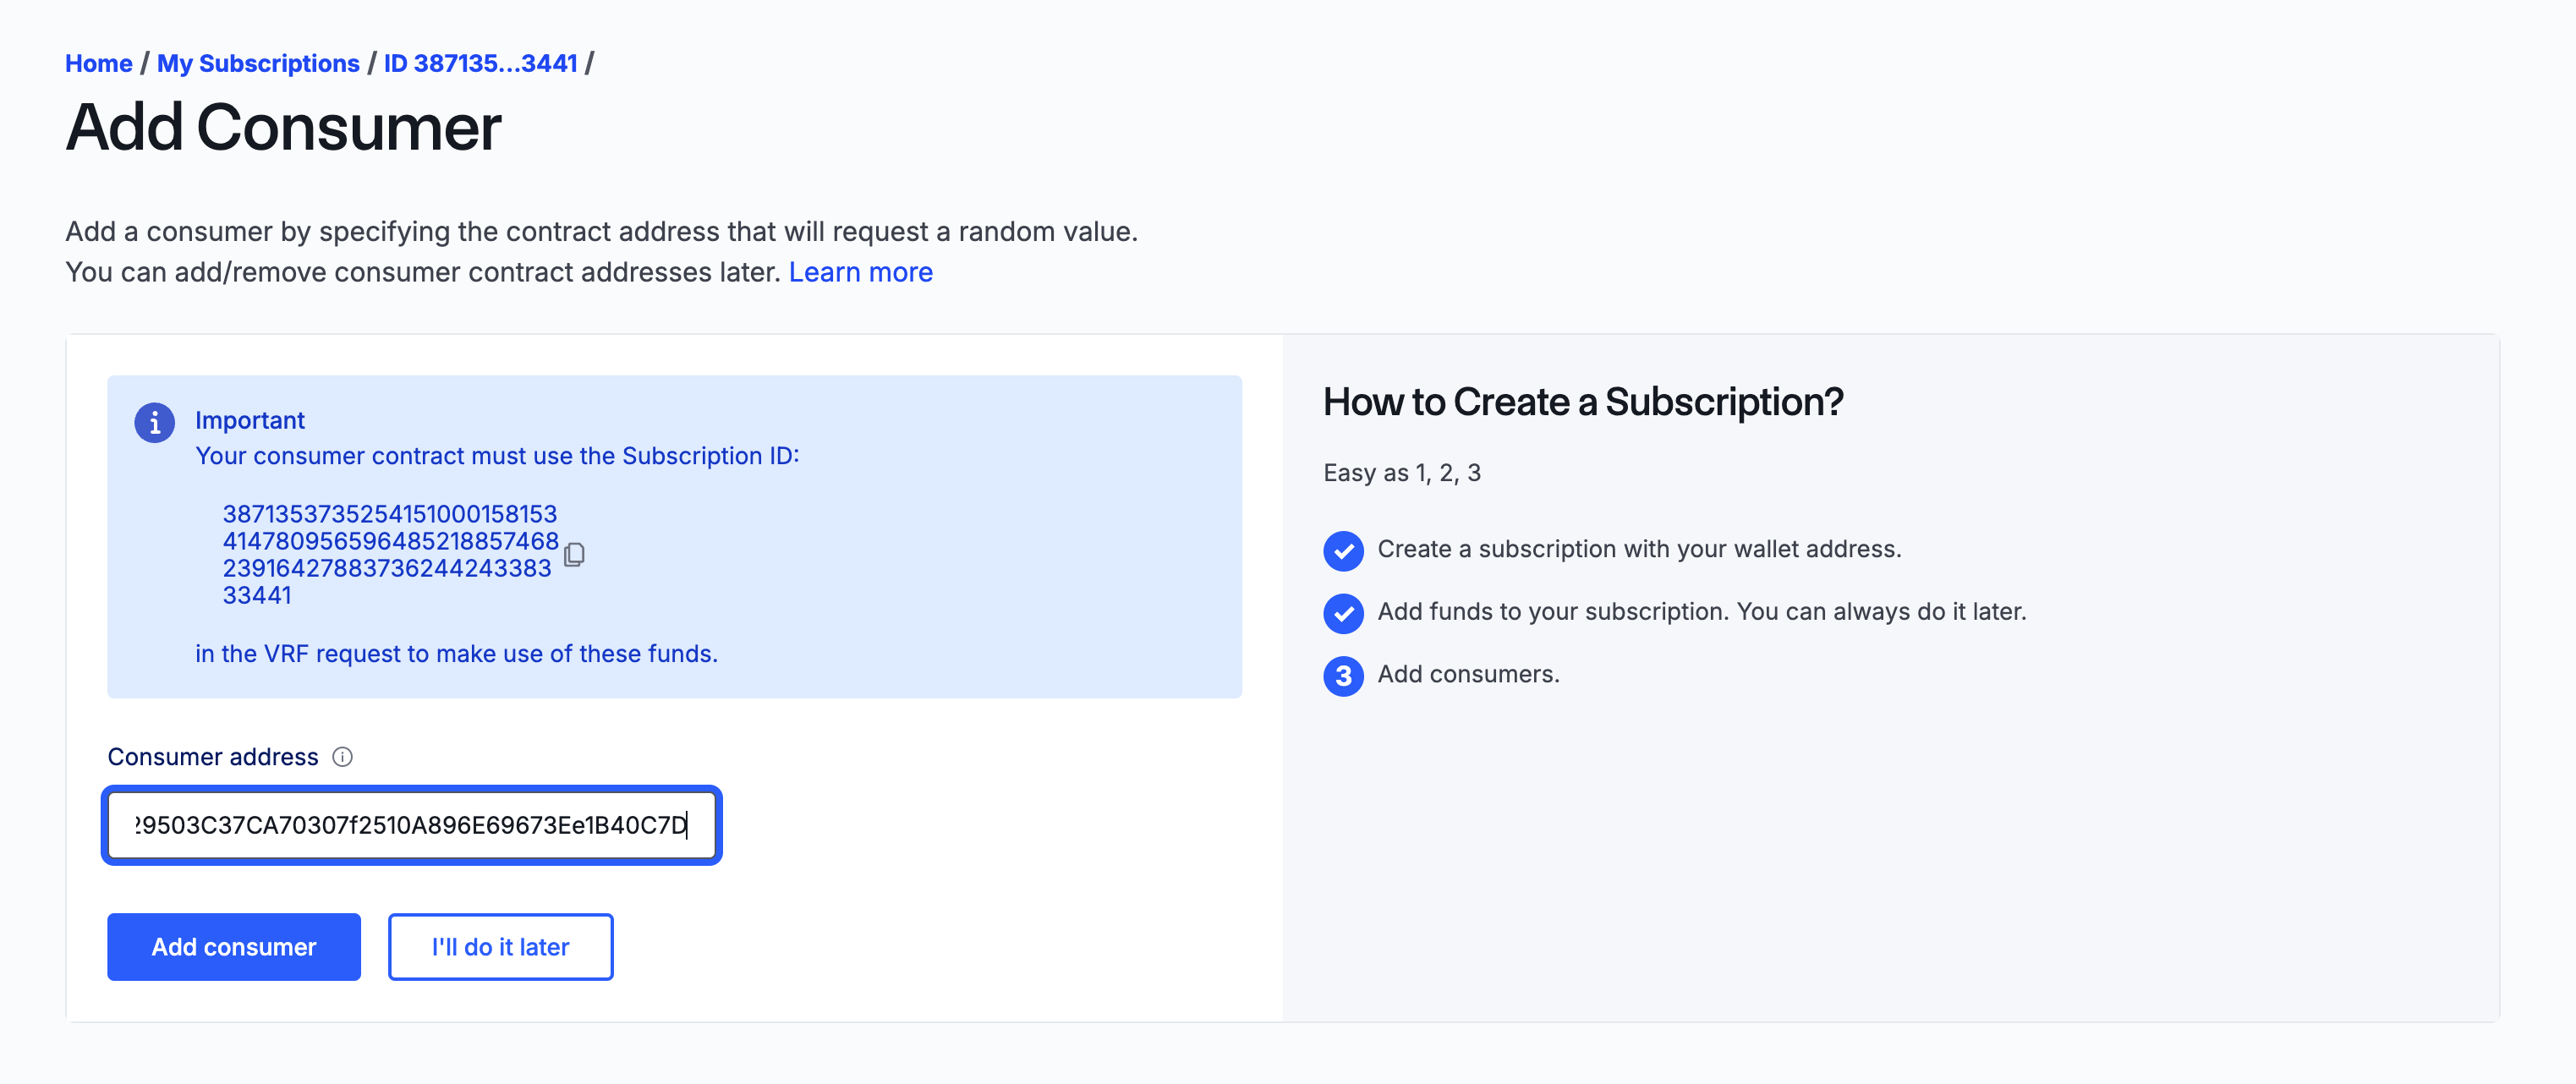This screenshot has height=1084, width=2576.
Task: Open the ID 387135...3441 breadcrumb
Action: [x=480, y=63]
